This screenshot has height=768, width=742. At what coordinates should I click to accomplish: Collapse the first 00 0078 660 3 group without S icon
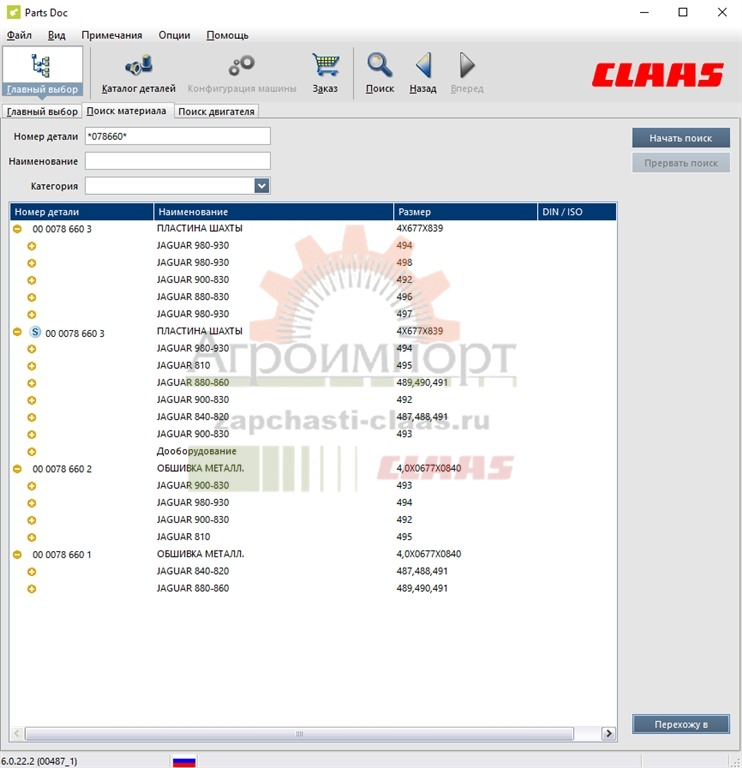pos(17,229)
